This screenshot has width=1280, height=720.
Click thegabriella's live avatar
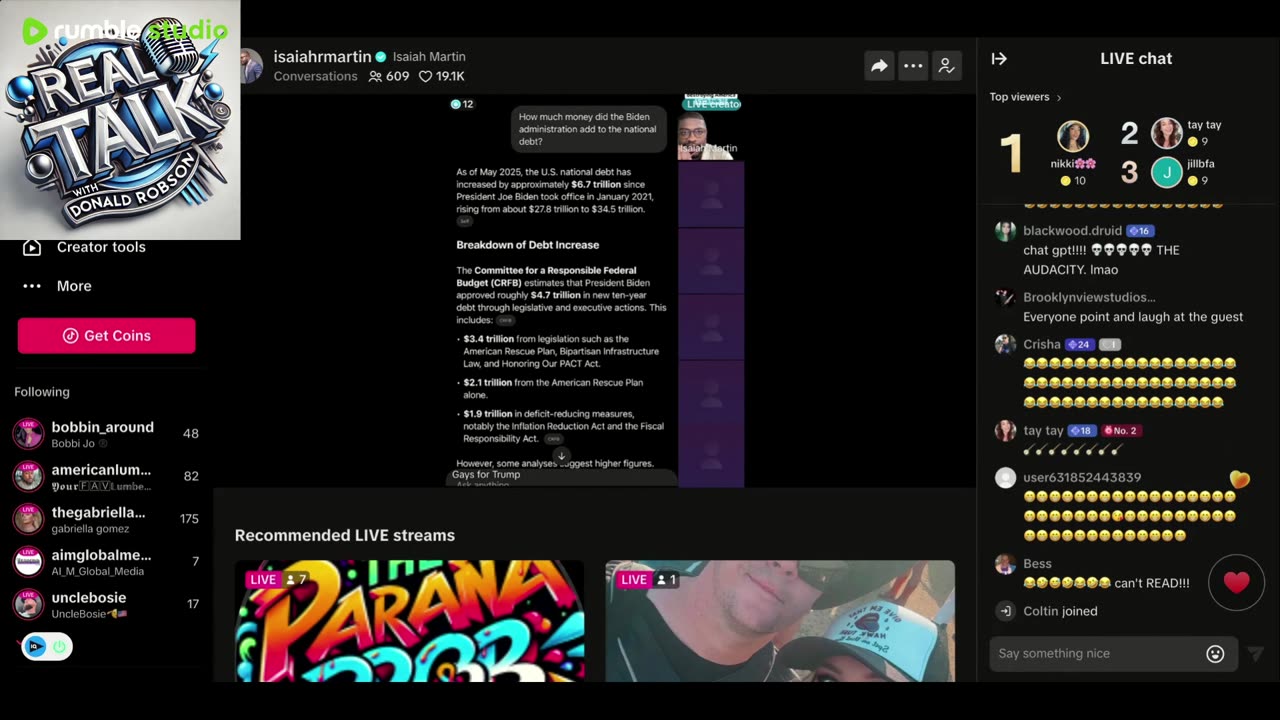(x=28, y=519)
